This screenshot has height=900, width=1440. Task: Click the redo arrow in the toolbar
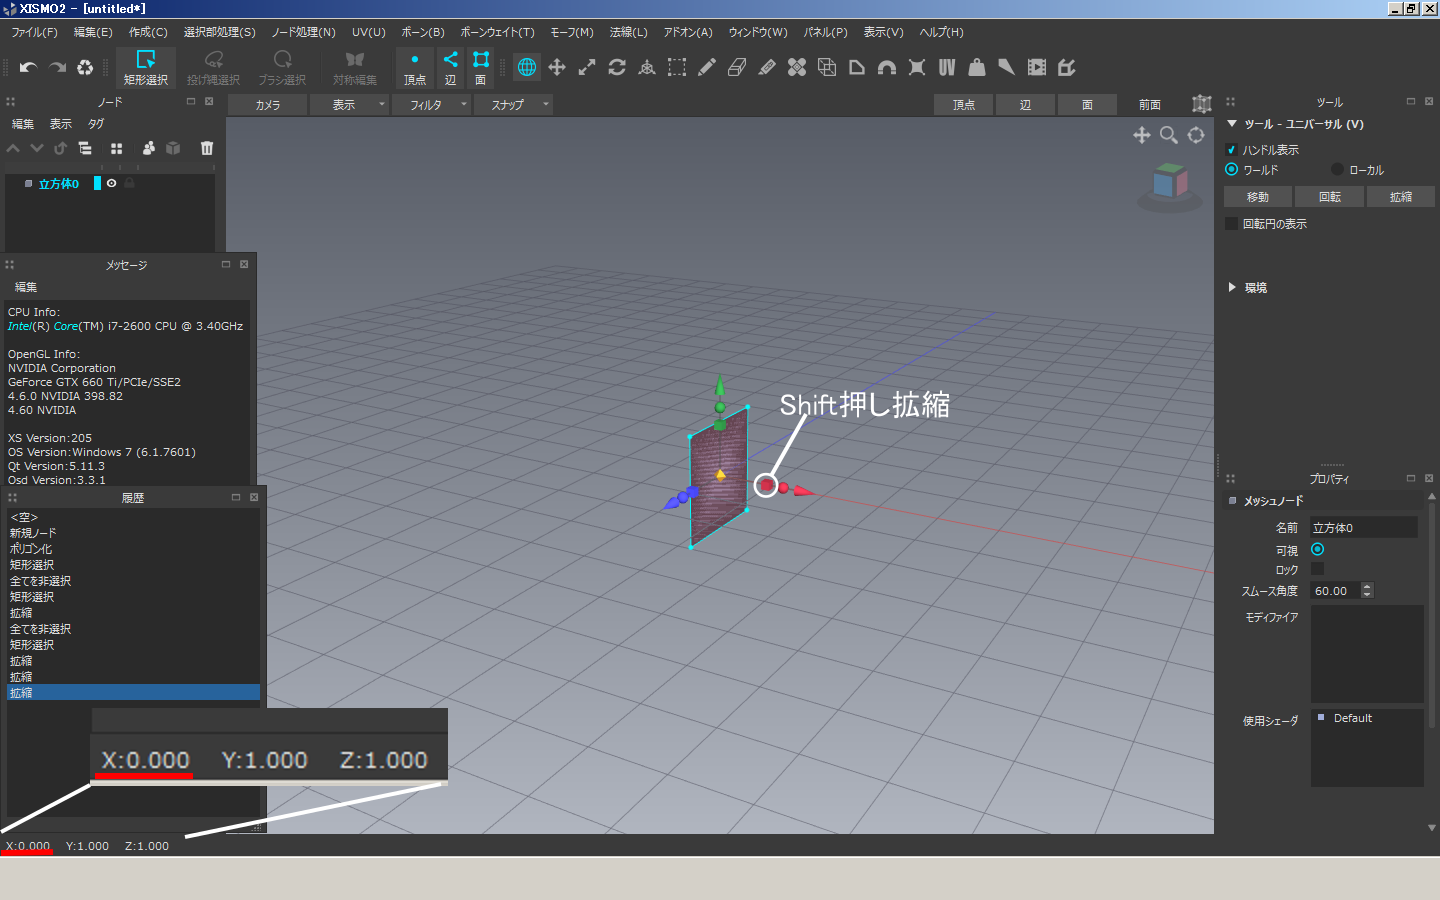(57, 67)
